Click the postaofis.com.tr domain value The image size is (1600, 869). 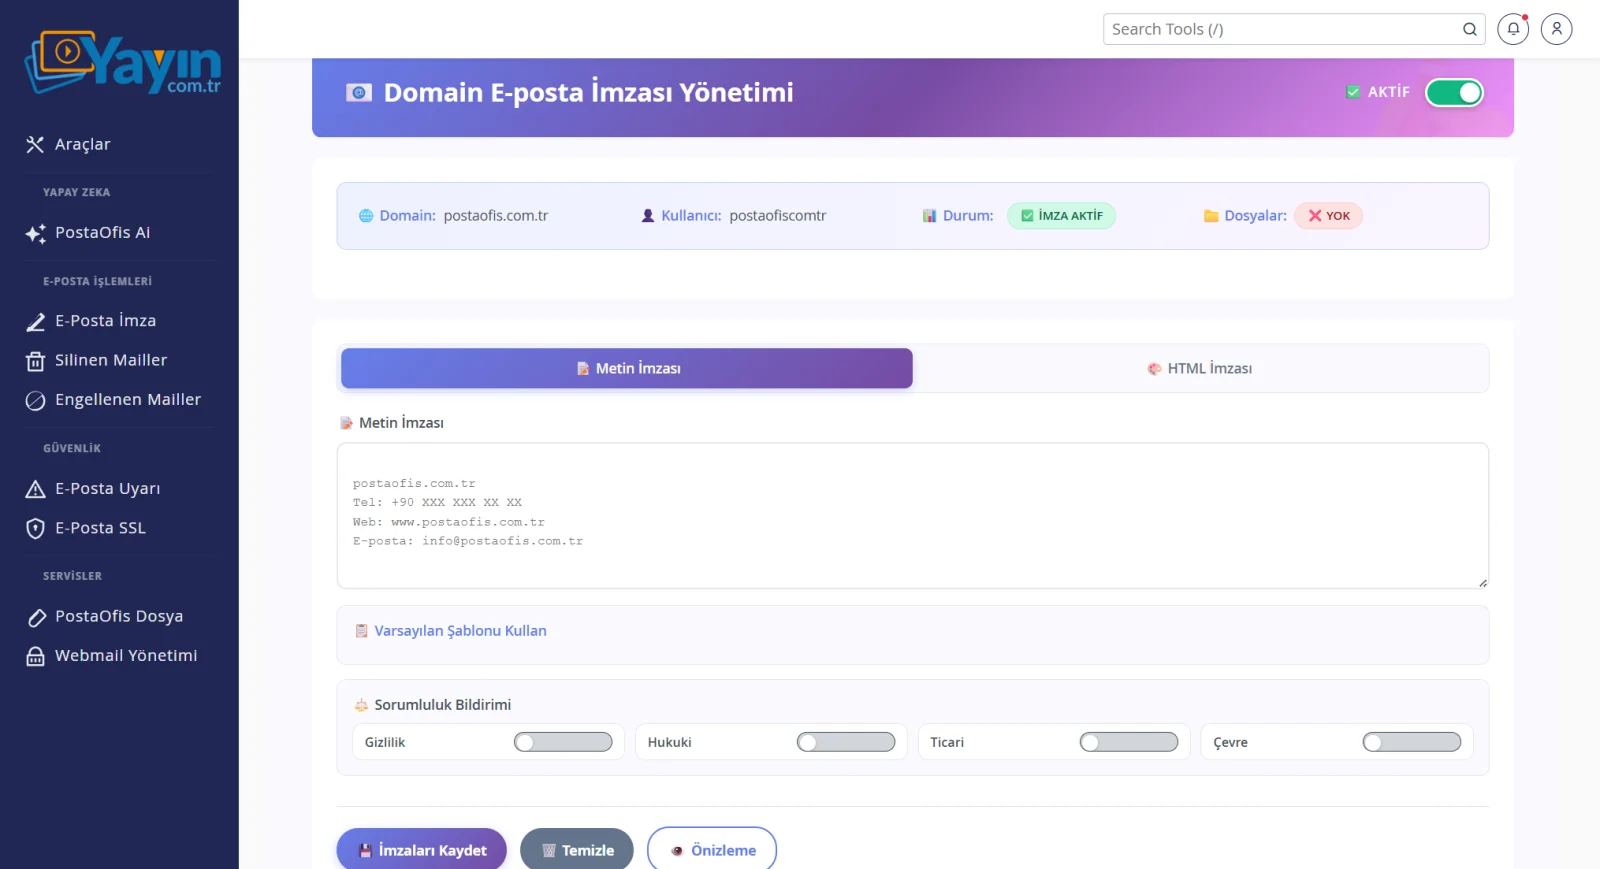click(496, 216)
